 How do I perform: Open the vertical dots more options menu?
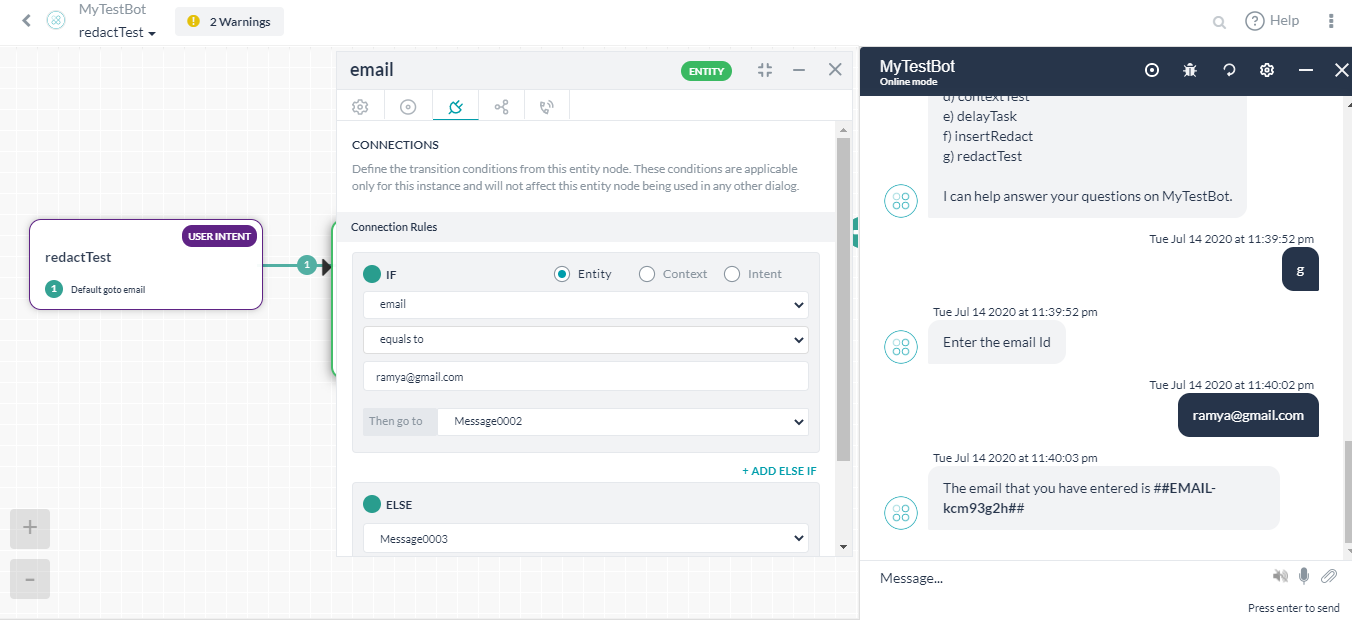coord(1331,21)
